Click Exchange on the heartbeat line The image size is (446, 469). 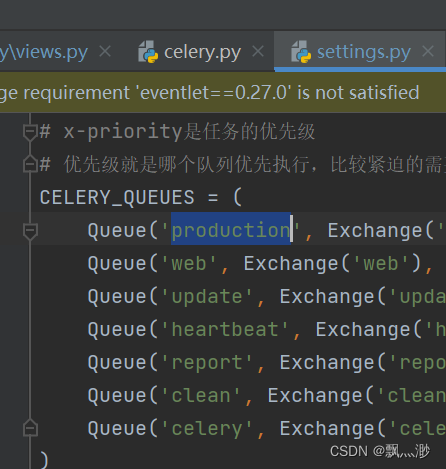pyautogui.click(x=363, y=329)
